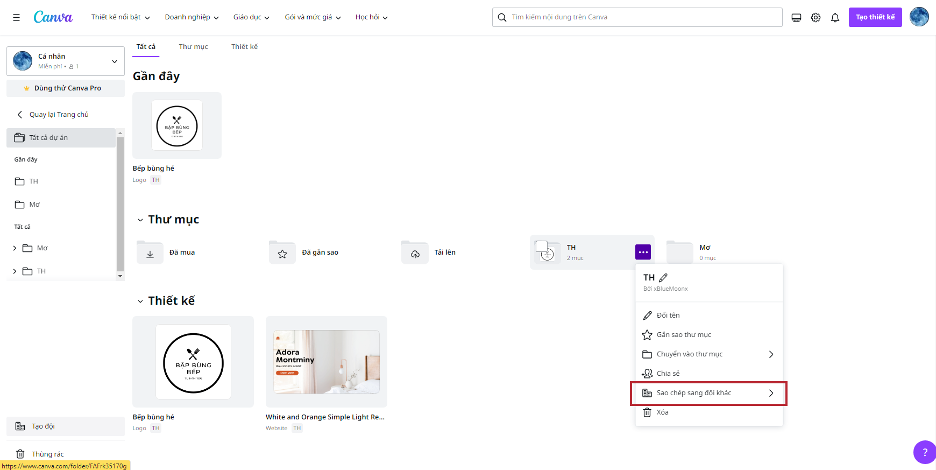
Task: Expand the Mơ folder in sidebar tree
Action: [14, 247]
